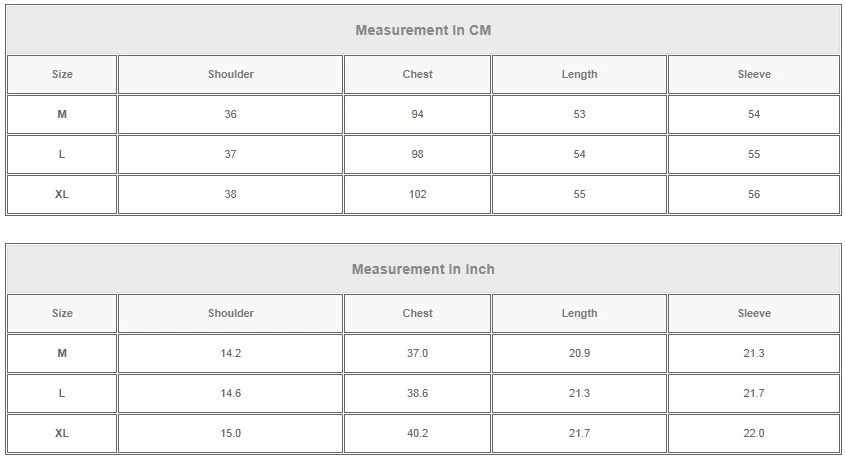Select the 56 sleeve value for XL

[754, 194]
